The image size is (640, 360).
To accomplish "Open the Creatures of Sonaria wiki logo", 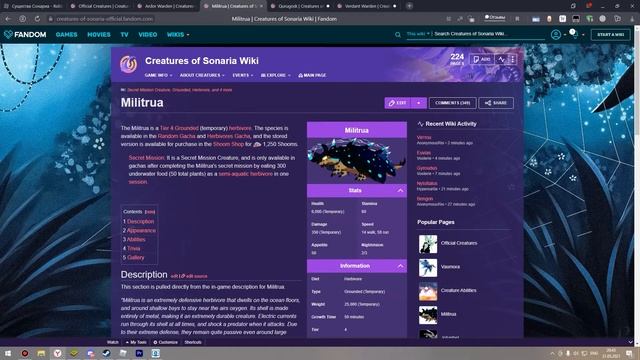I will (128, 64).
